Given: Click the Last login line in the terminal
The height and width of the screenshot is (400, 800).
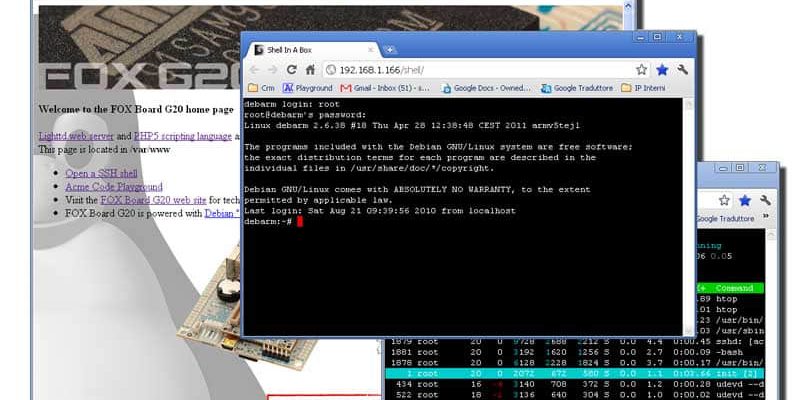Looking at the screenshot, I should [x=380, y=211].
